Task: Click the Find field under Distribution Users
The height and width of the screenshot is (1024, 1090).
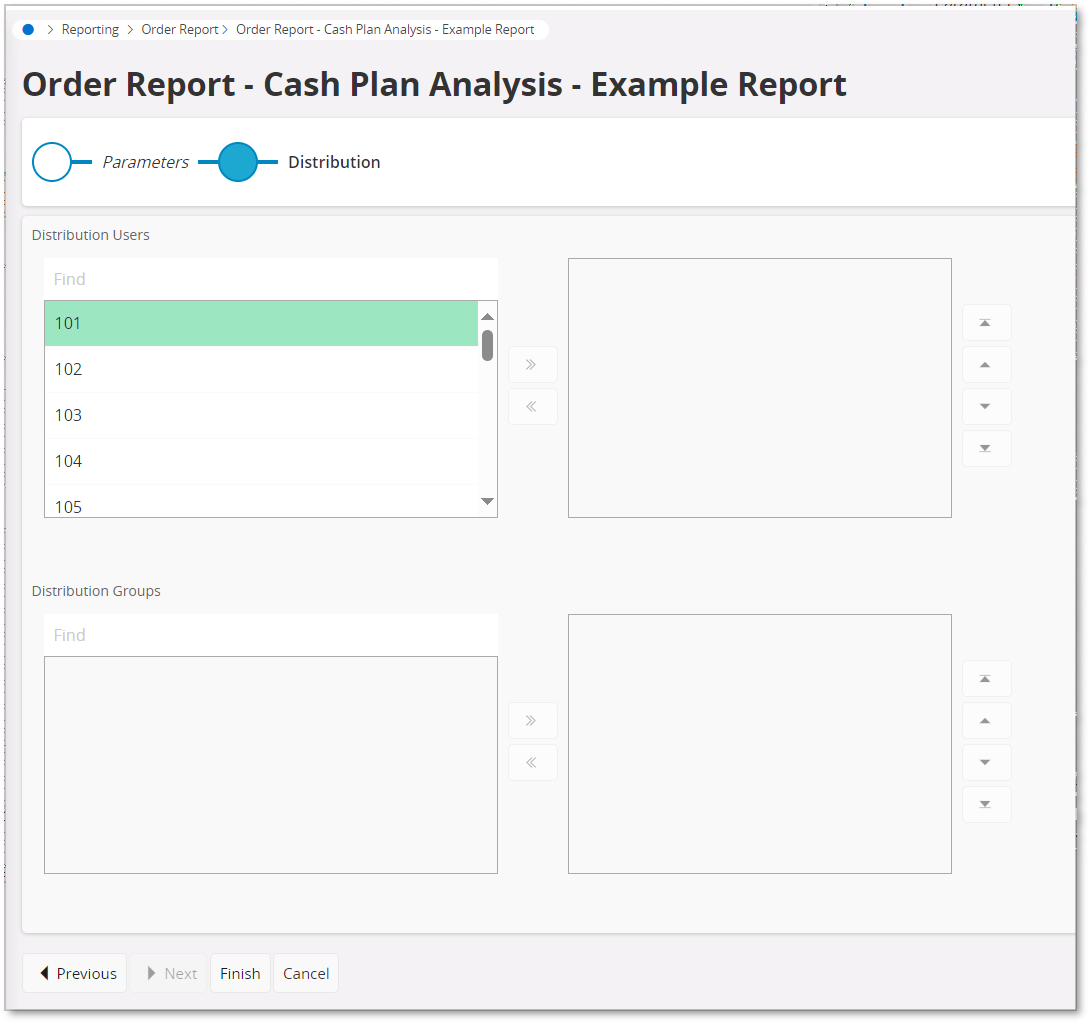Action: pos(270,278)
